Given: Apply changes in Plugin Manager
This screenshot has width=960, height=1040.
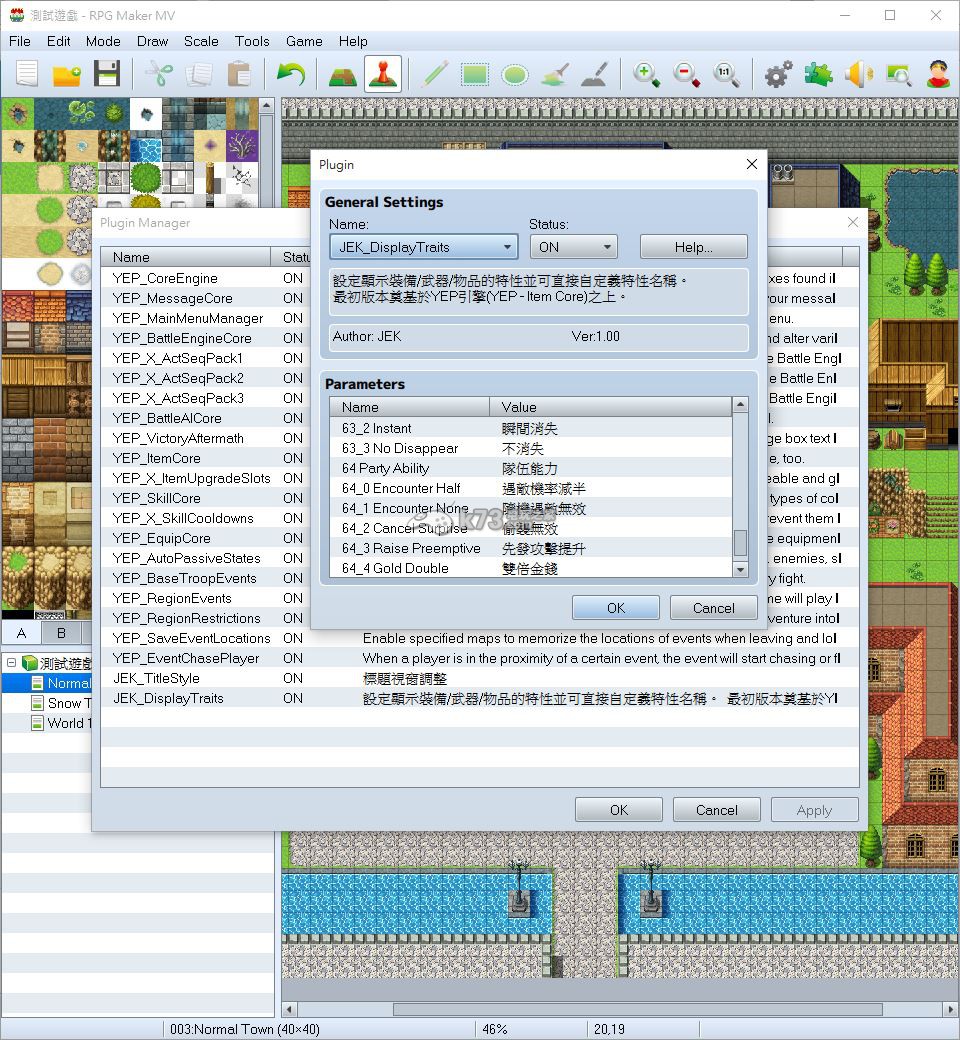Looking at the screenshot, I should (814, 809).
